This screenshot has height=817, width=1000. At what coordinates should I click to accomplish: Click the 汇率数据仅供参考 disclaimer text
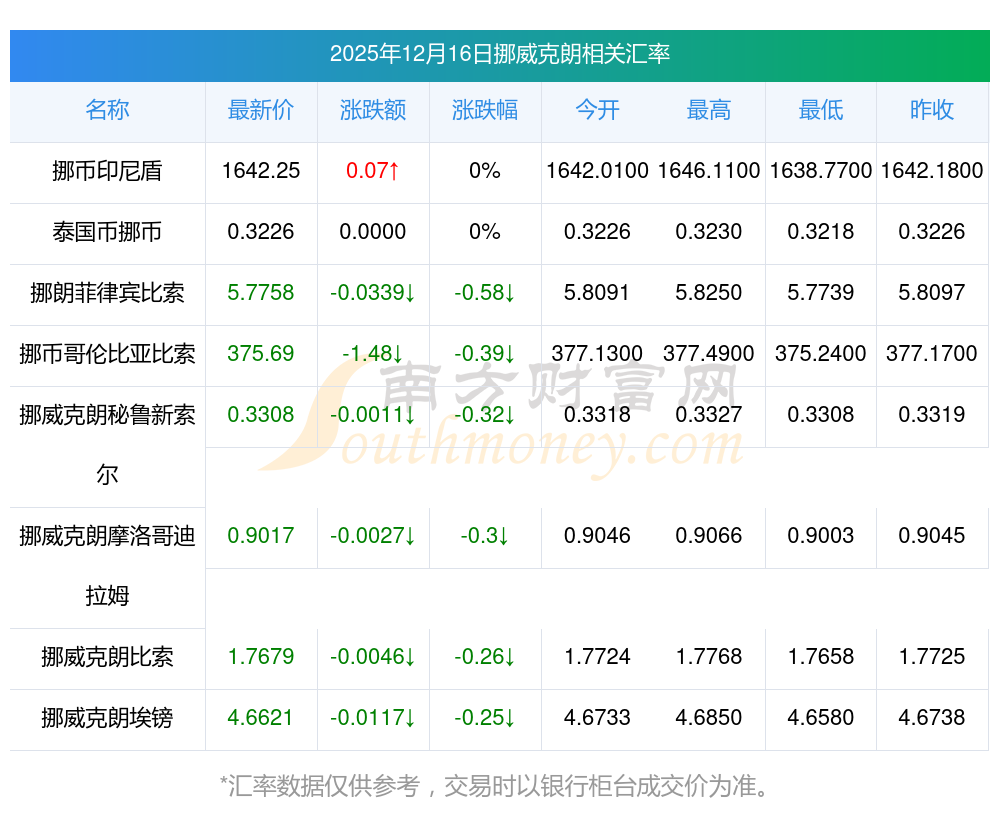[497, 786]
